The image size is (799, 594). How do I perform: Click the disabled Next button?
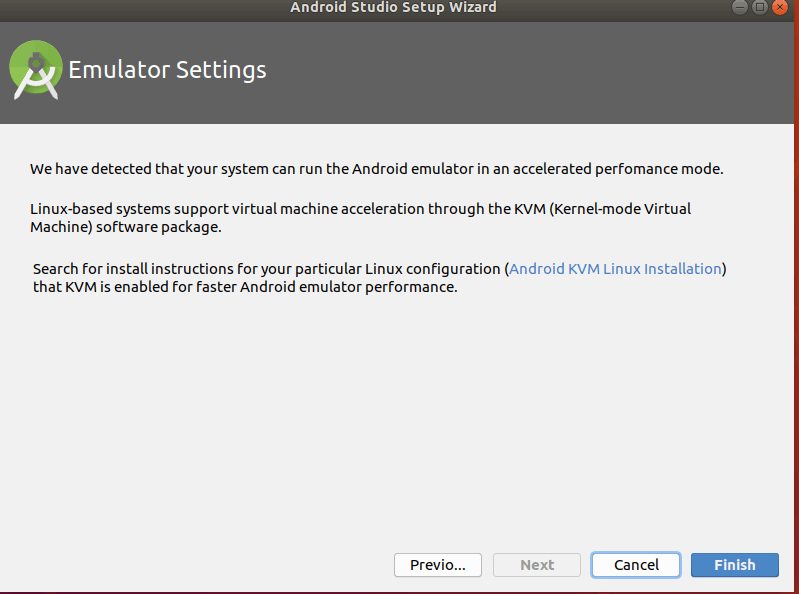(537, 565)
